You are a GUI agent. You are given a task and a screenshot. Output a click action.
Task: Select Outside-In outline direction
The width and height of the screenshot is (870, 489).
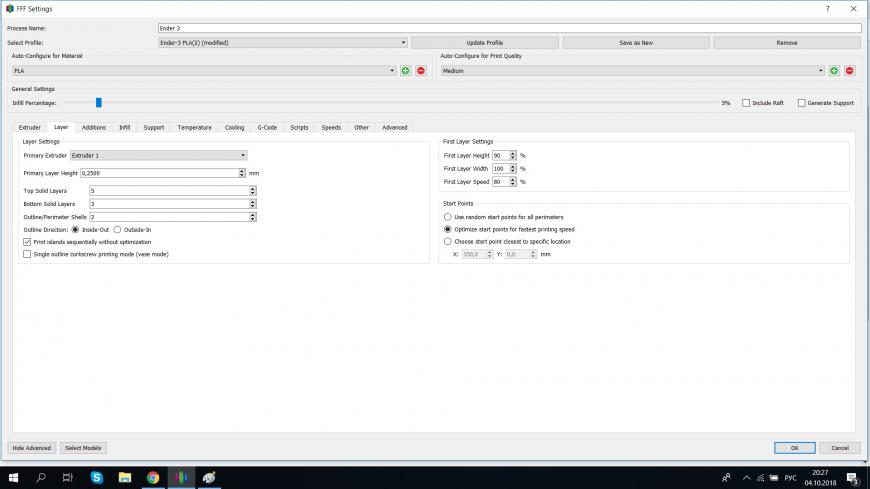pyautogui.click(x=118, y=230)
